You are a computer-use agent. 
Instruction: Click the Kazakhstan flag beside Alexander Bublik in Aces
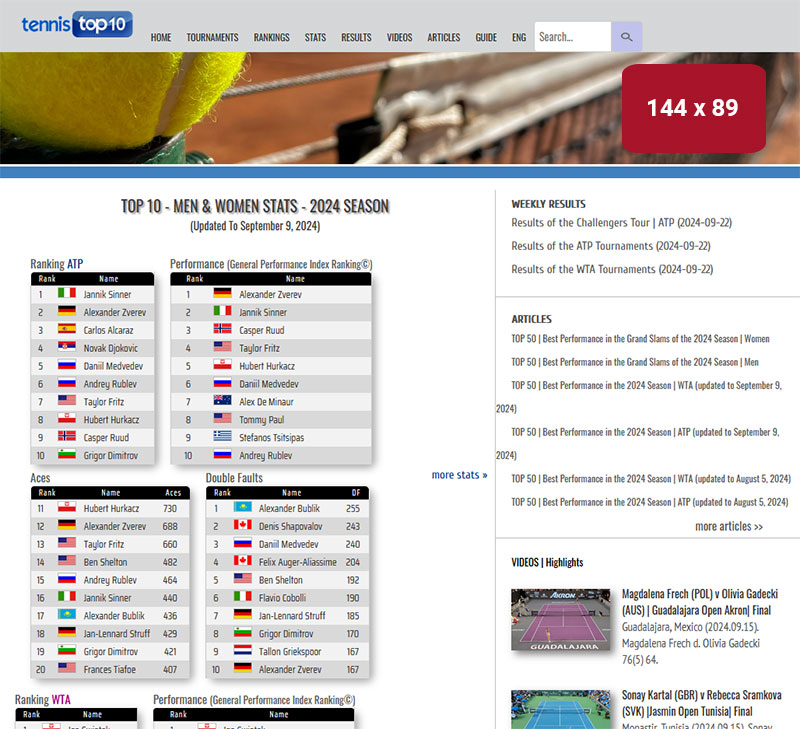pos(67,614)
